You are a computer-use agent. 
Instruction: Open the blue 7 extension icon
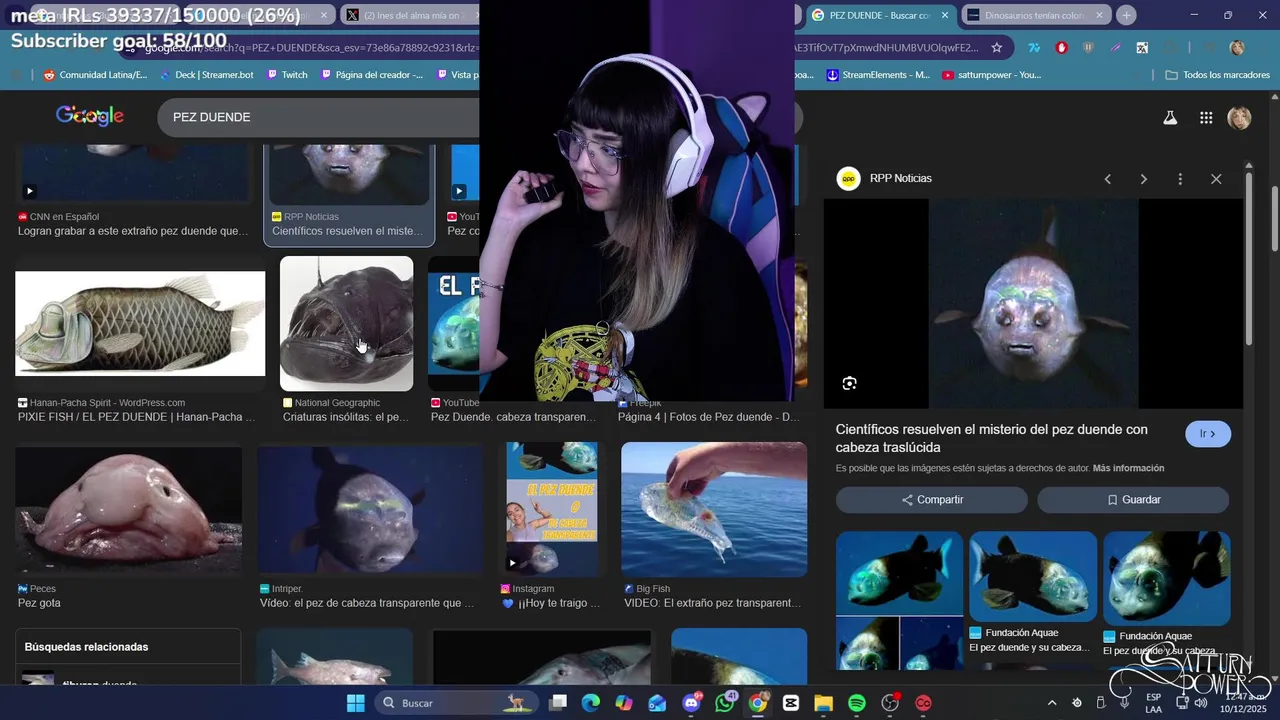coord(1034,47)
